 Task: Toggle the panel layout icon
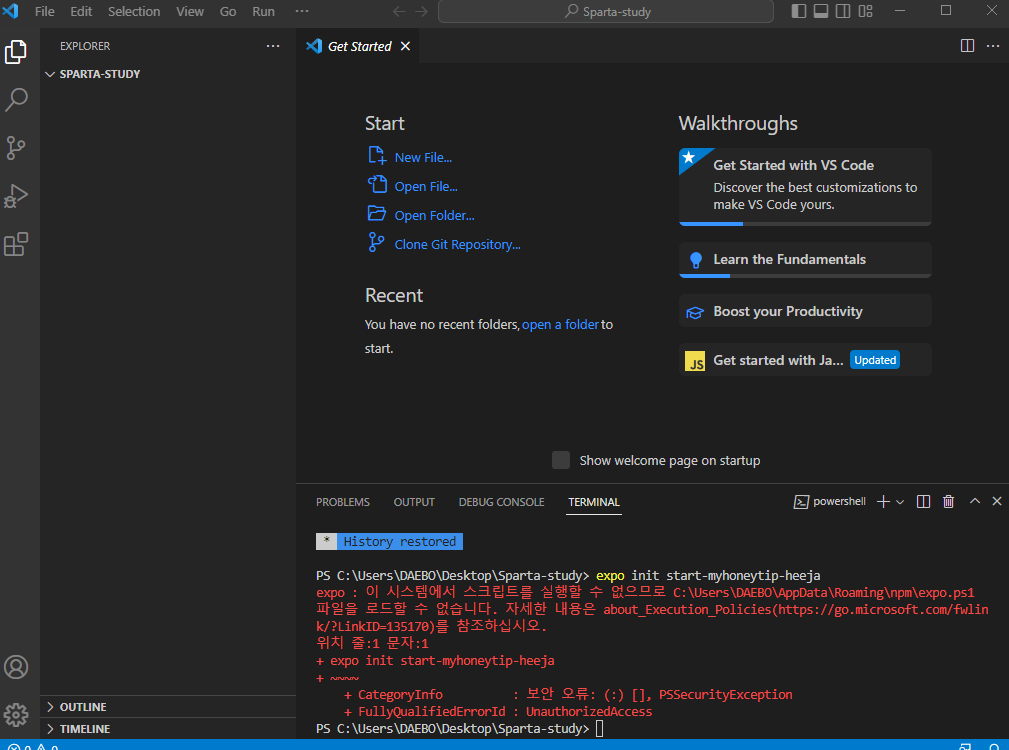(x=820, y=11)
